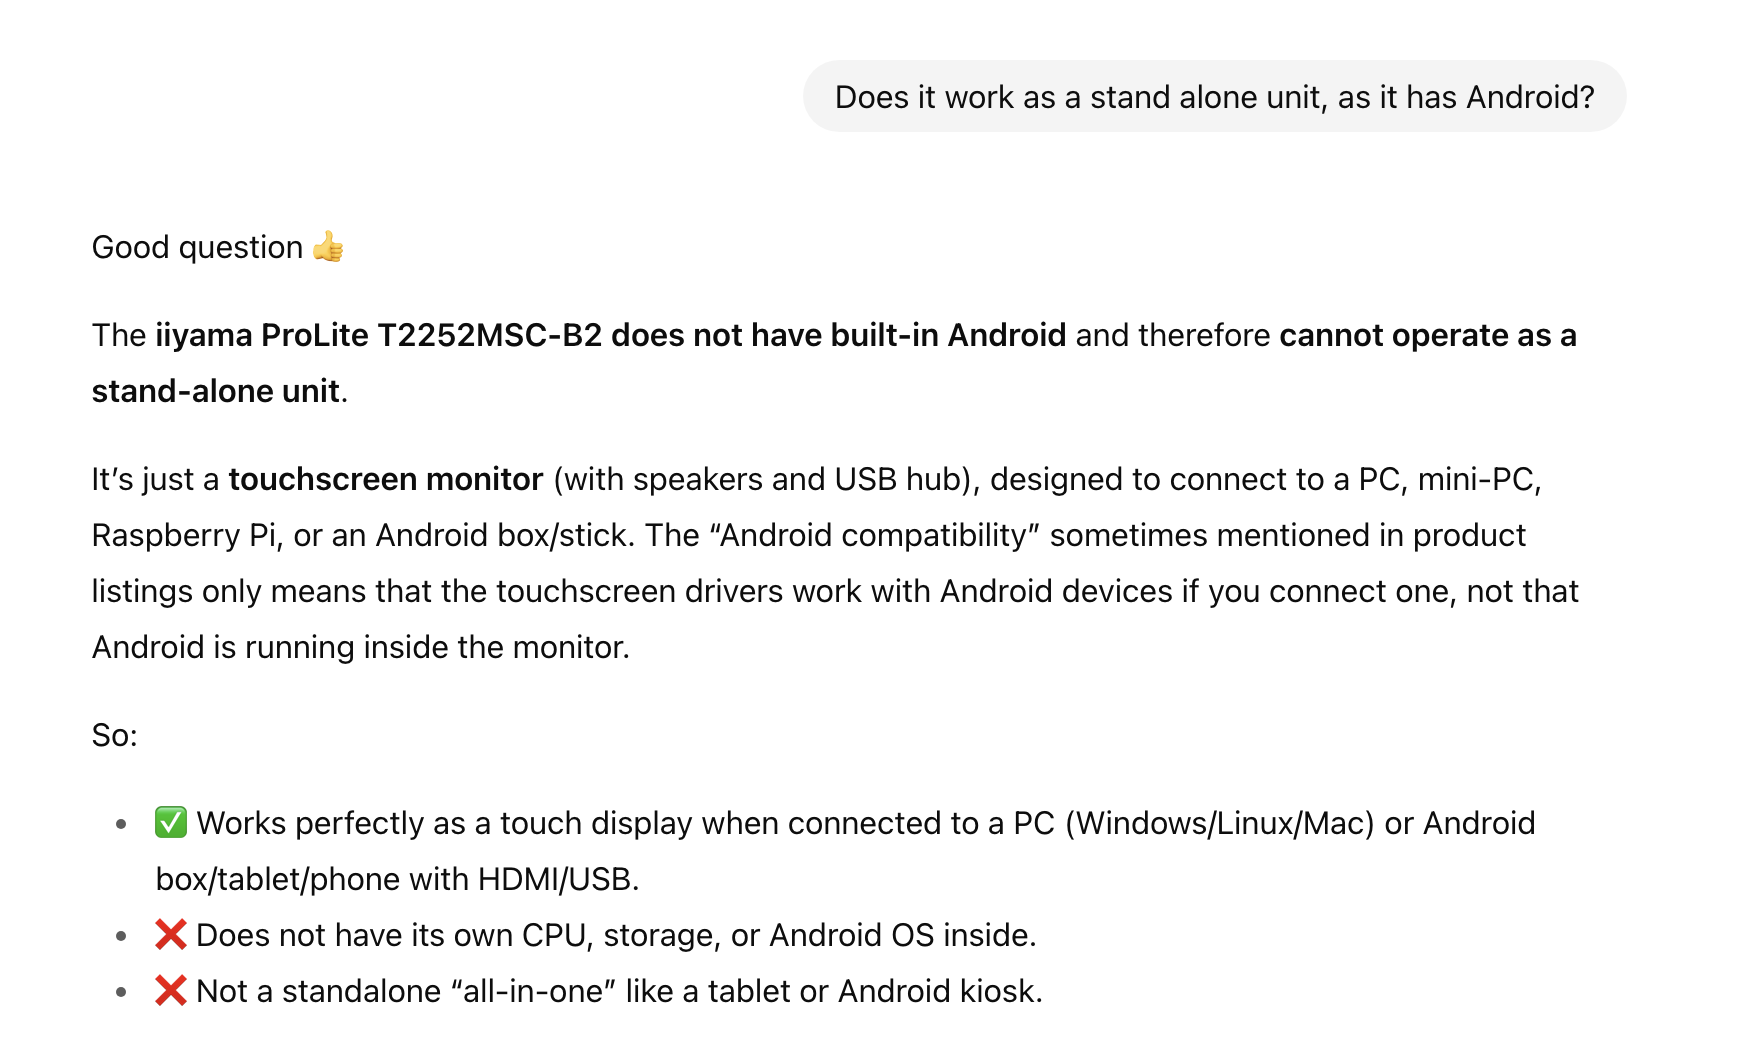The image size is (1760, 1038).
Task: Click the 'So:' line
Action: point(115,735)
